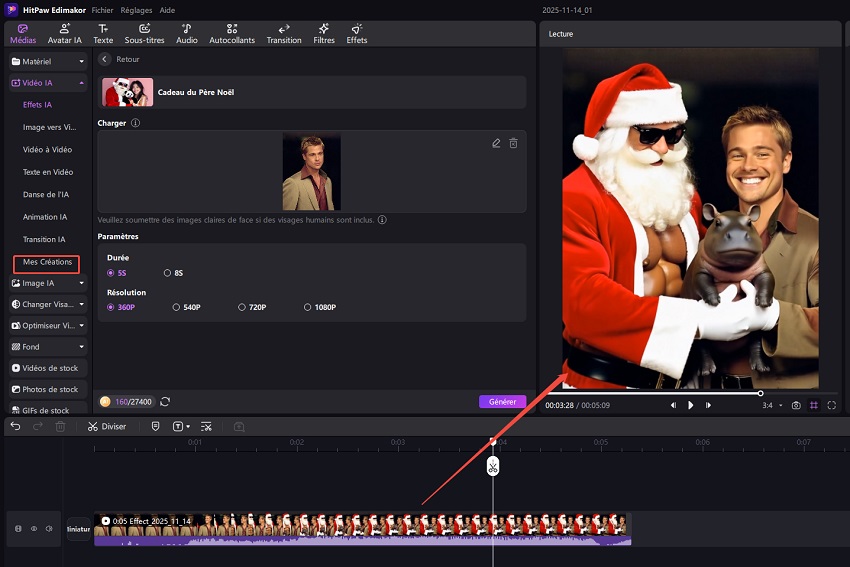Open the Transition tab
Image resolution: width=850 pixels, height=567 pixels.
click(284, 34)
